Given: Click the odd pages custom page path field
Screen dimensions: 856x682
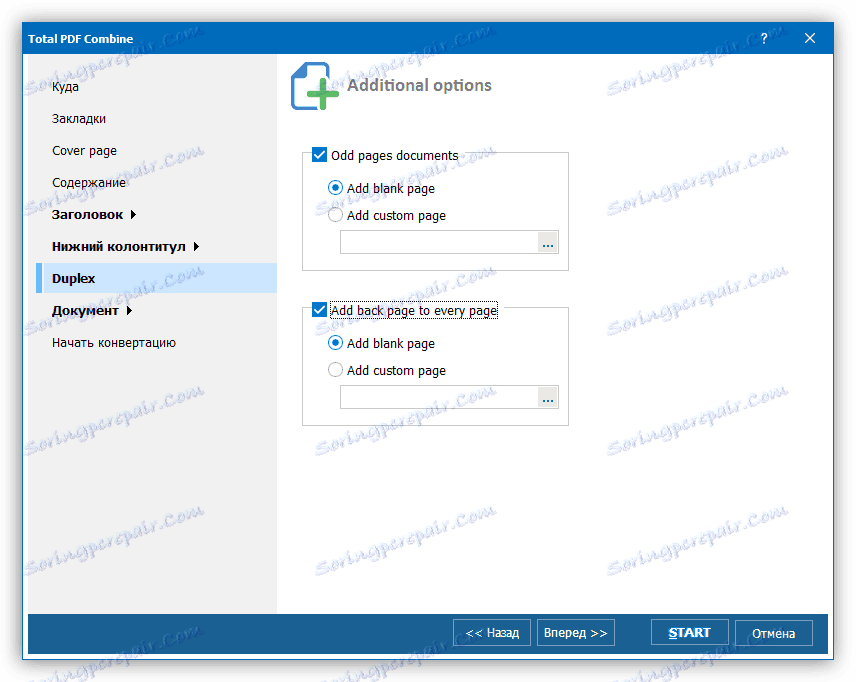Looking at the screenshot, I should (x=439, y=242).
